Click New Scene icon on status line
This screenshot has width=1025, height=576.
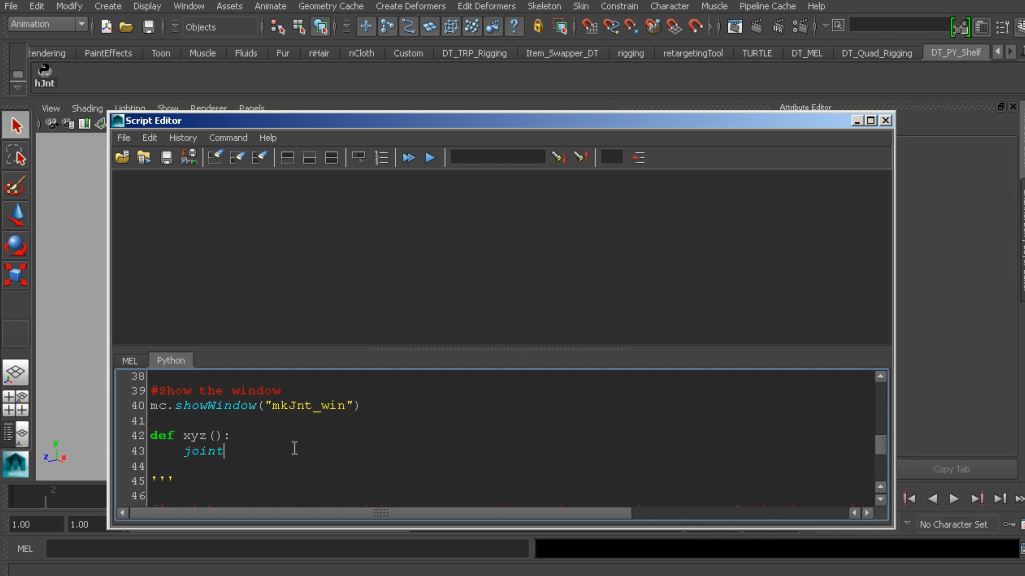(x=106, y=27)
